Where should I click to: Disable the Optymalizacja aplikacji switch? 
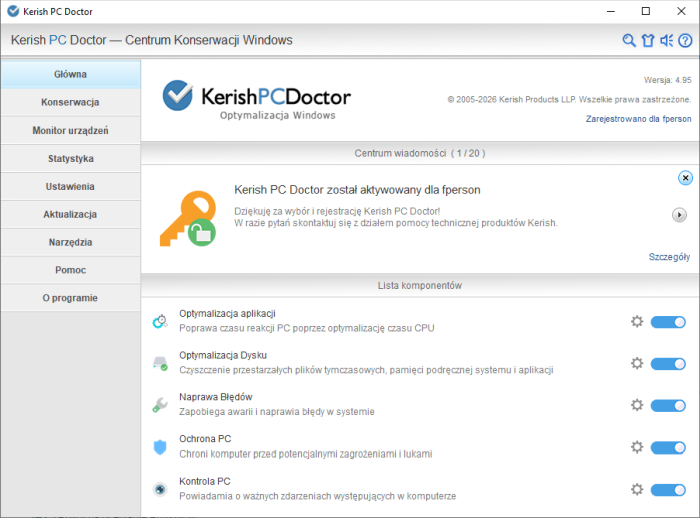click(668, 322)
